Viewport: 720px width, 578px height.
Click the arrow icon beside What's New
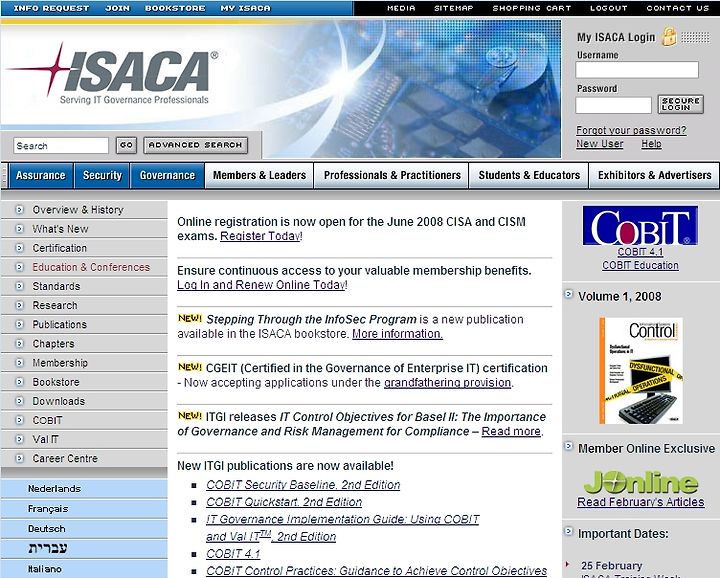tap(19, 229)
